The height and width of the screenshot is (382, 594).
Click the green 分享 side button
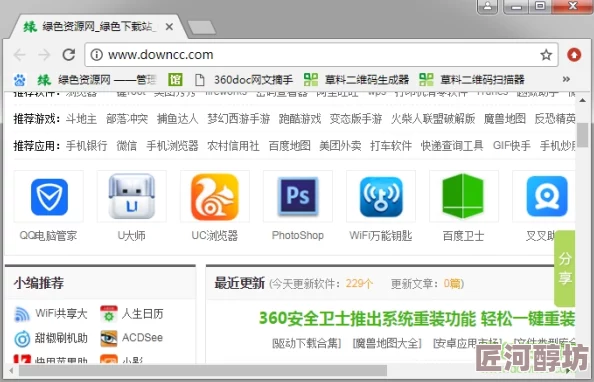click(564, 268)
